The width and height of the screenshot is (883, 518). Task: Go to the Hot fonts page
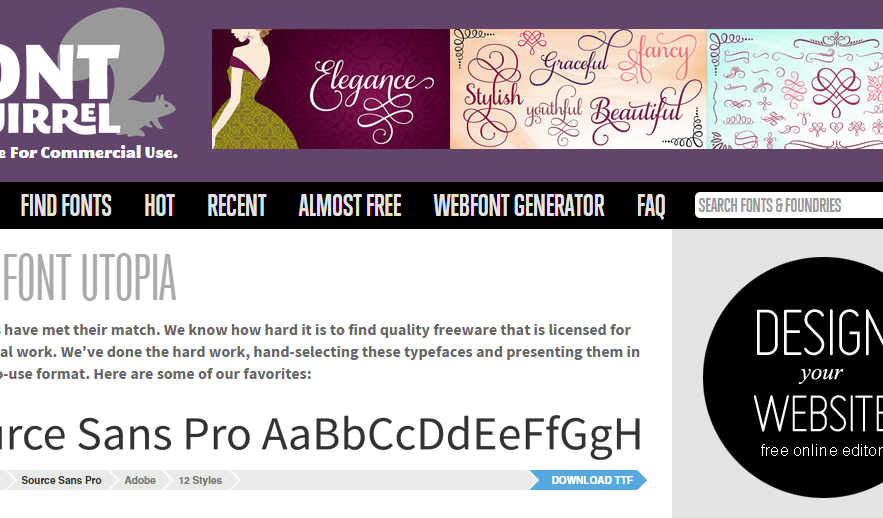[x=159, y=206]
